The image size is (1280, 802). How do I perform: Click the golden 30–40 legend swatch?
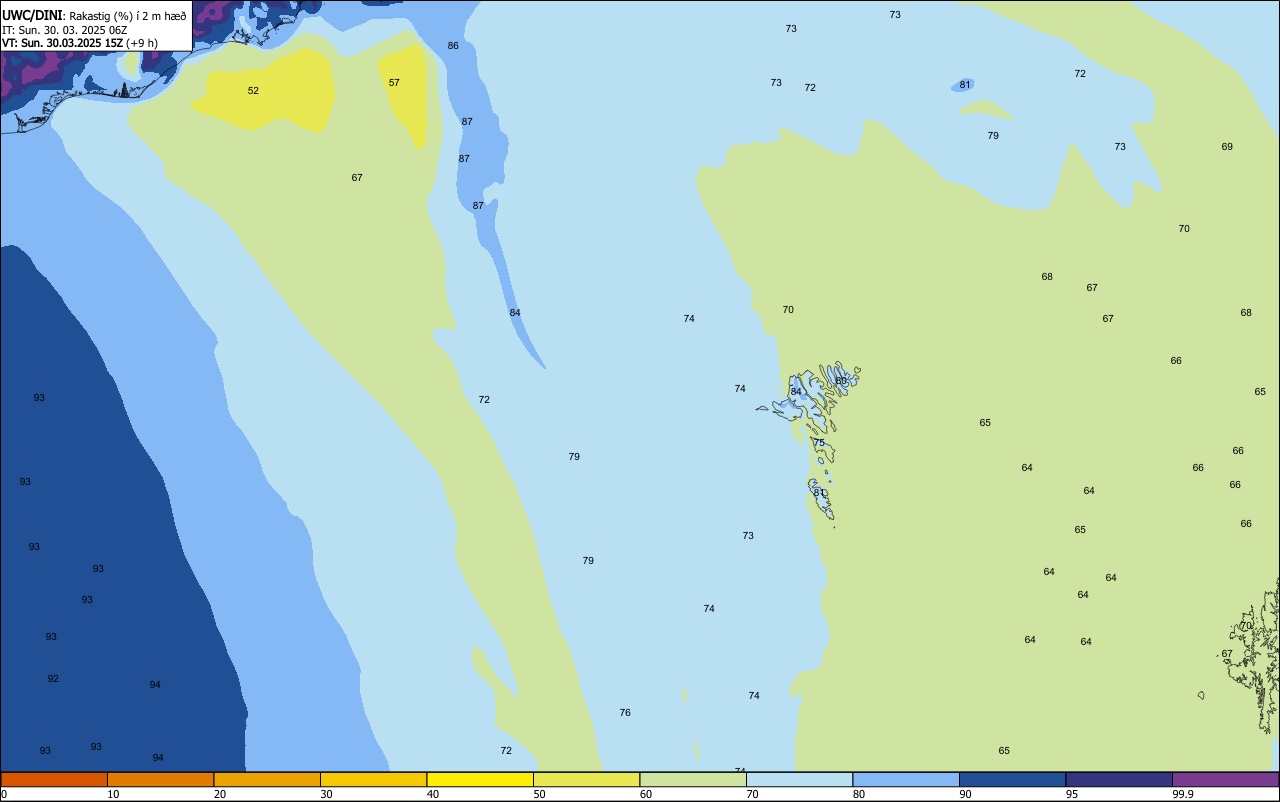pyautogui.click(x=373, y=779)
